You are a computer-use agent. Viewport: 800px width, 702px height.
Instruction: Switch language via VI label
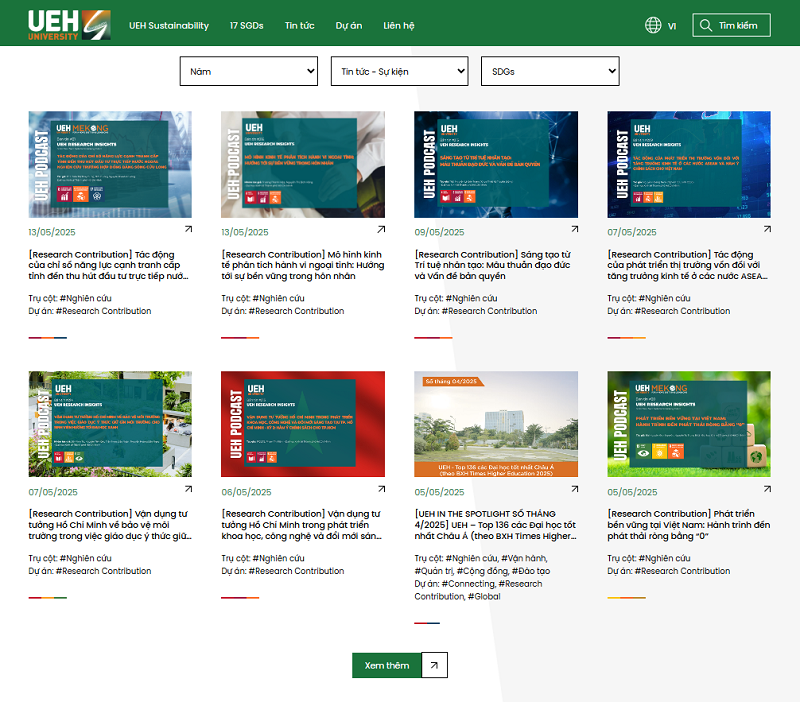(x=672, y=26)
